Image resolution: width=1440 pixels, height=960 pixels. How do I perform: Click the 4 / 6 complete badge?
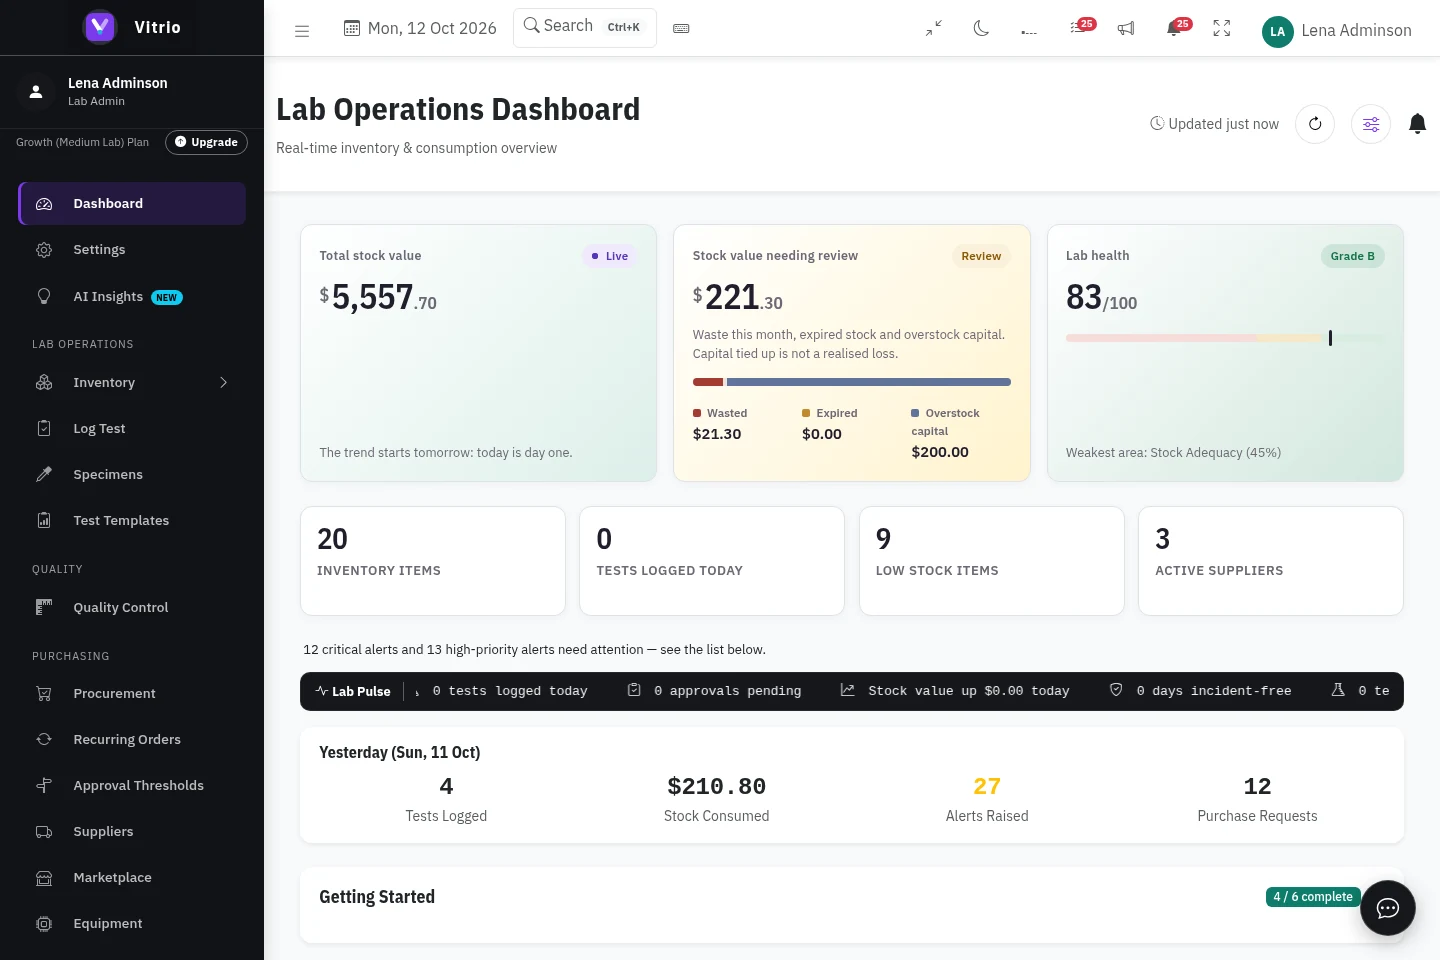1313,897
